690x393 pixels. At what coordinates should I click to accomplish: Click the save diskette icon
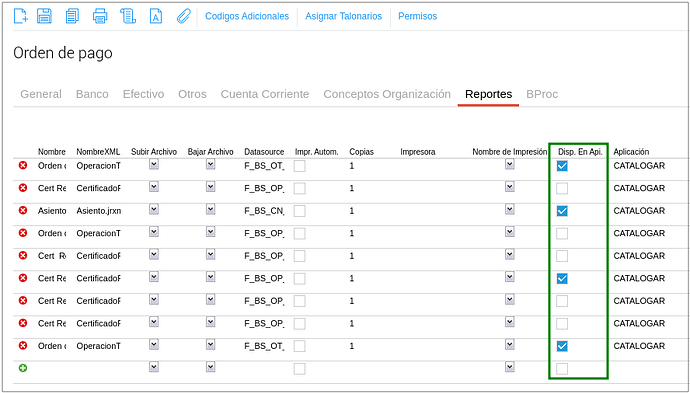(x=44, y=16)
